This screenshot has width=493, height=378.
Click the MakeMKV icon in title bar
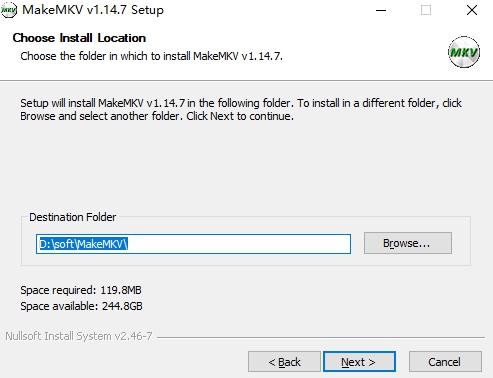(8, 10)
